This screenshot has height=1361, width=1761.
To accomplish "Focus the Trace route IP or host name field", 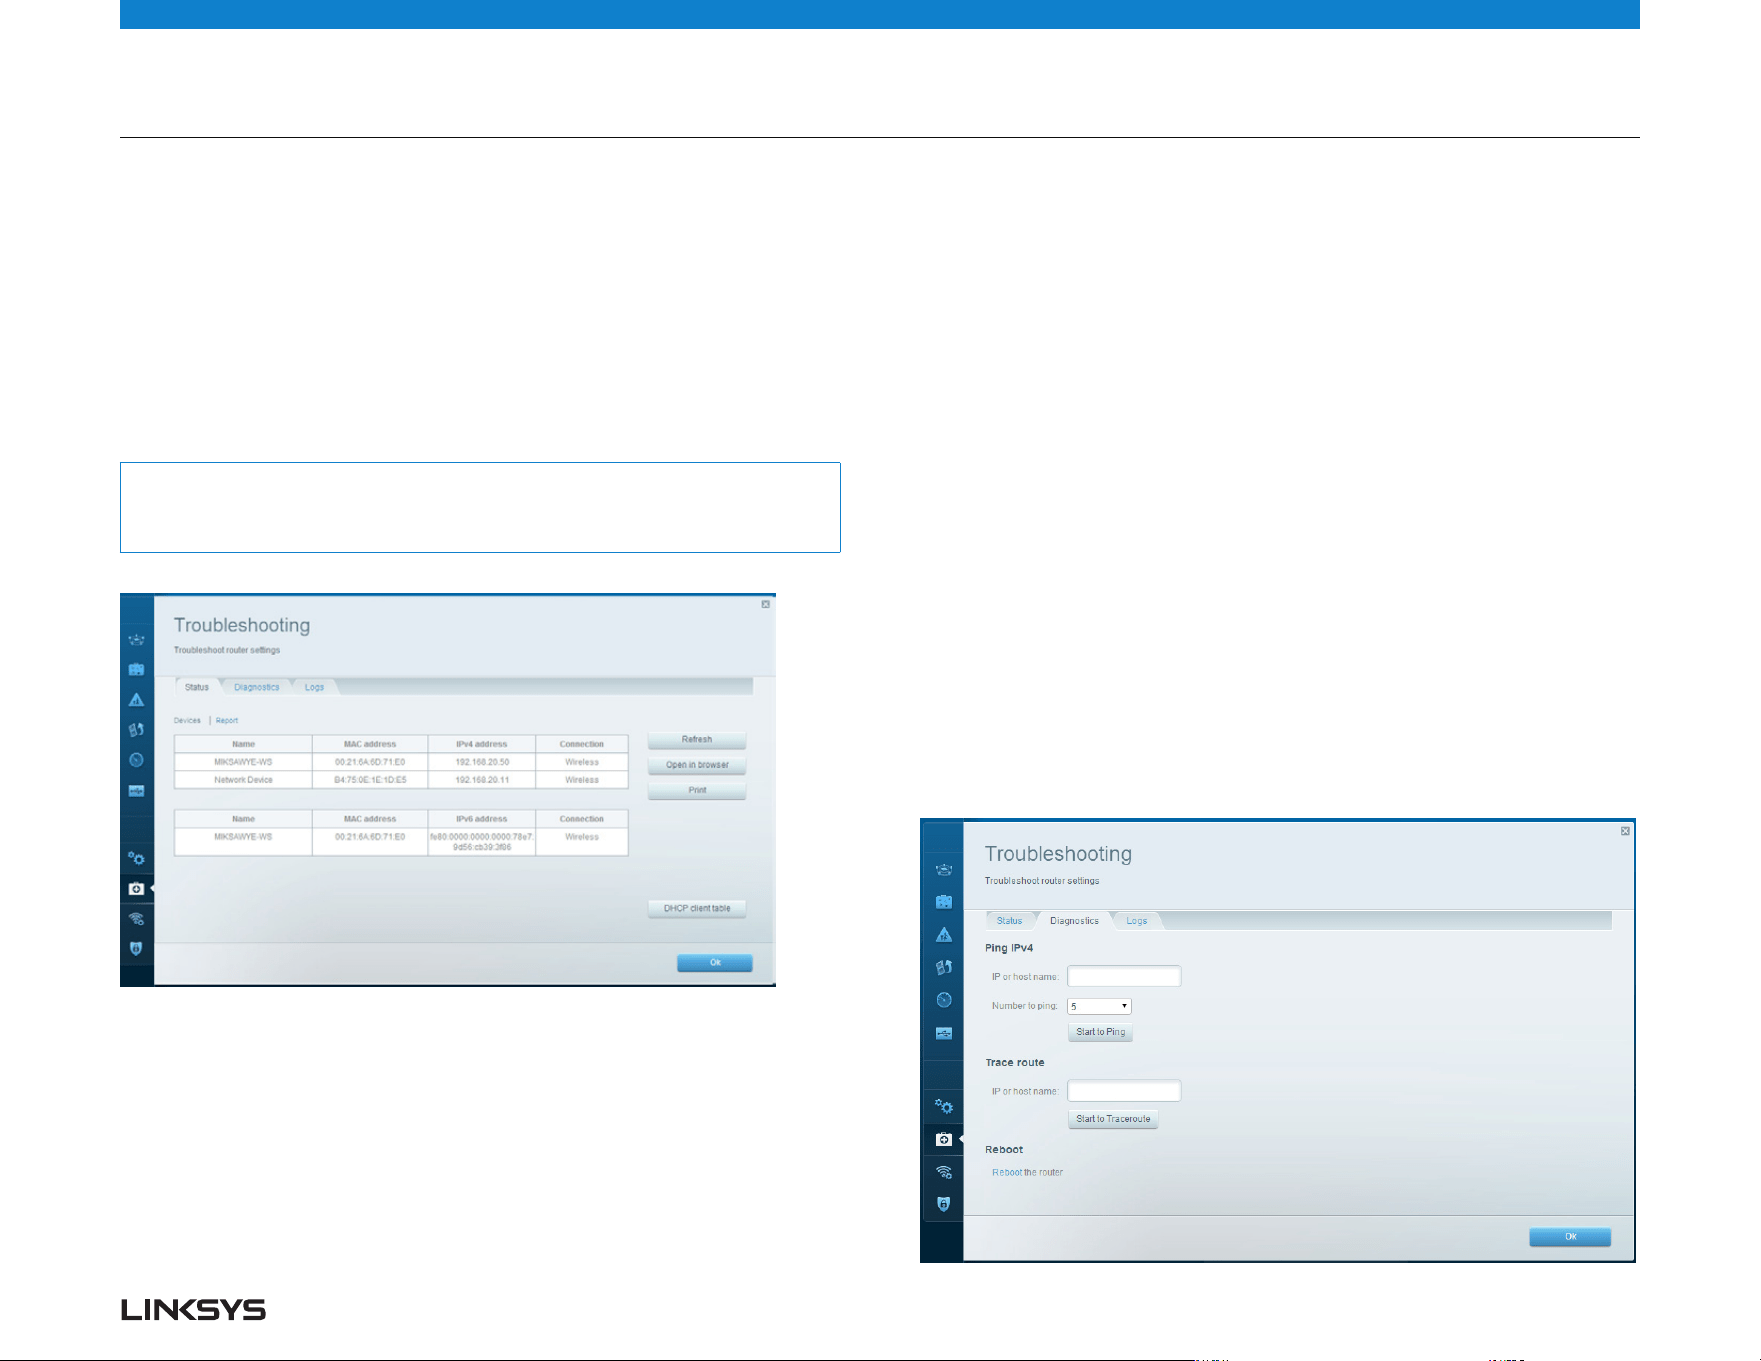I will point(1124,1091).
